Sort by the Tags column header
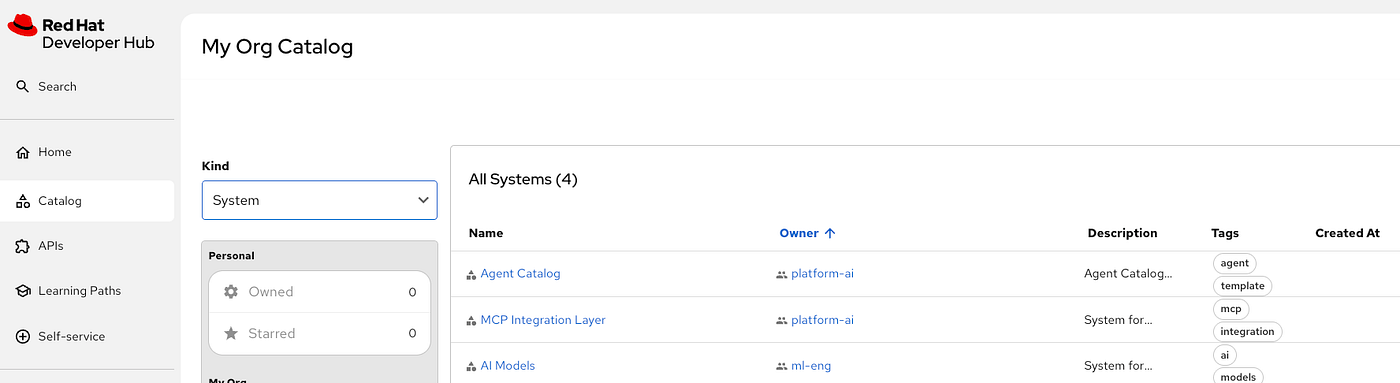Viewport: 1400px width, 383px height. click(1225, 233)
